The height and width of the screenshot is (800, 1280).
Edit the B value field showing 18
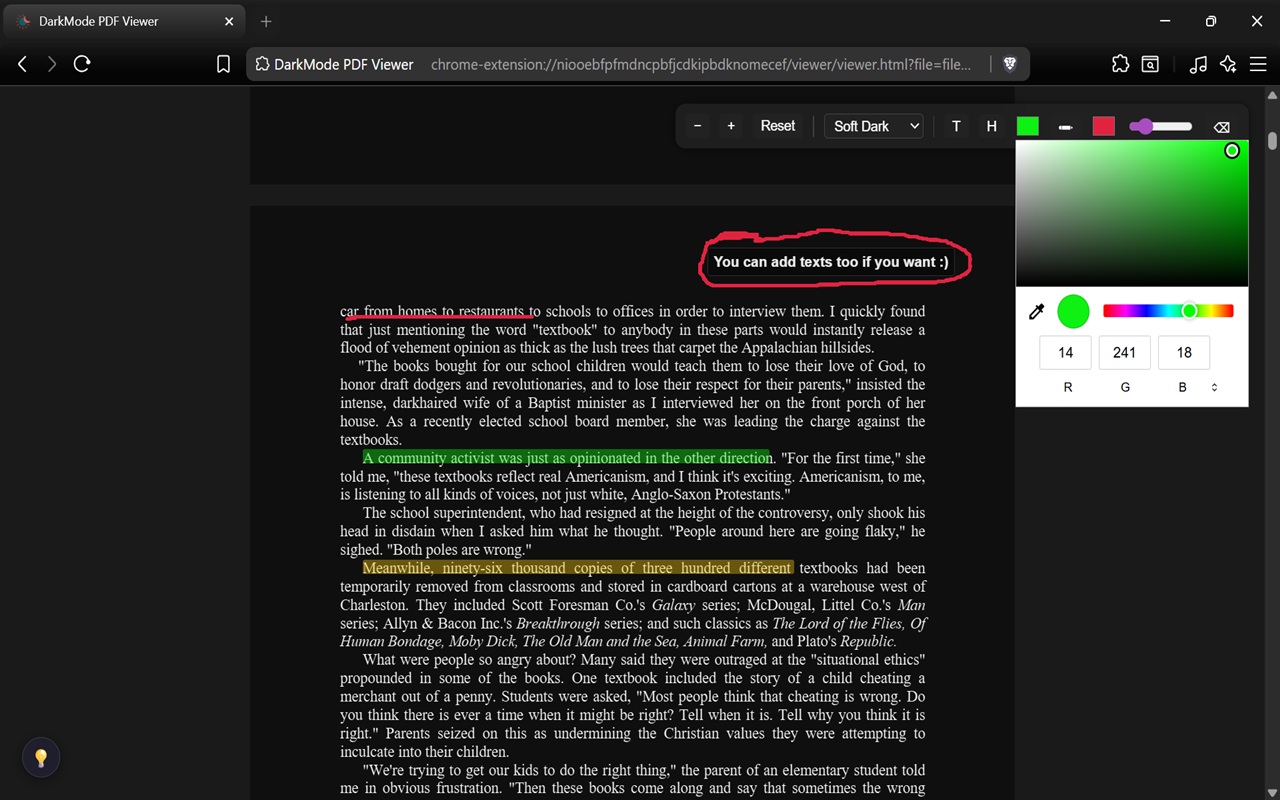point(1184,352)
